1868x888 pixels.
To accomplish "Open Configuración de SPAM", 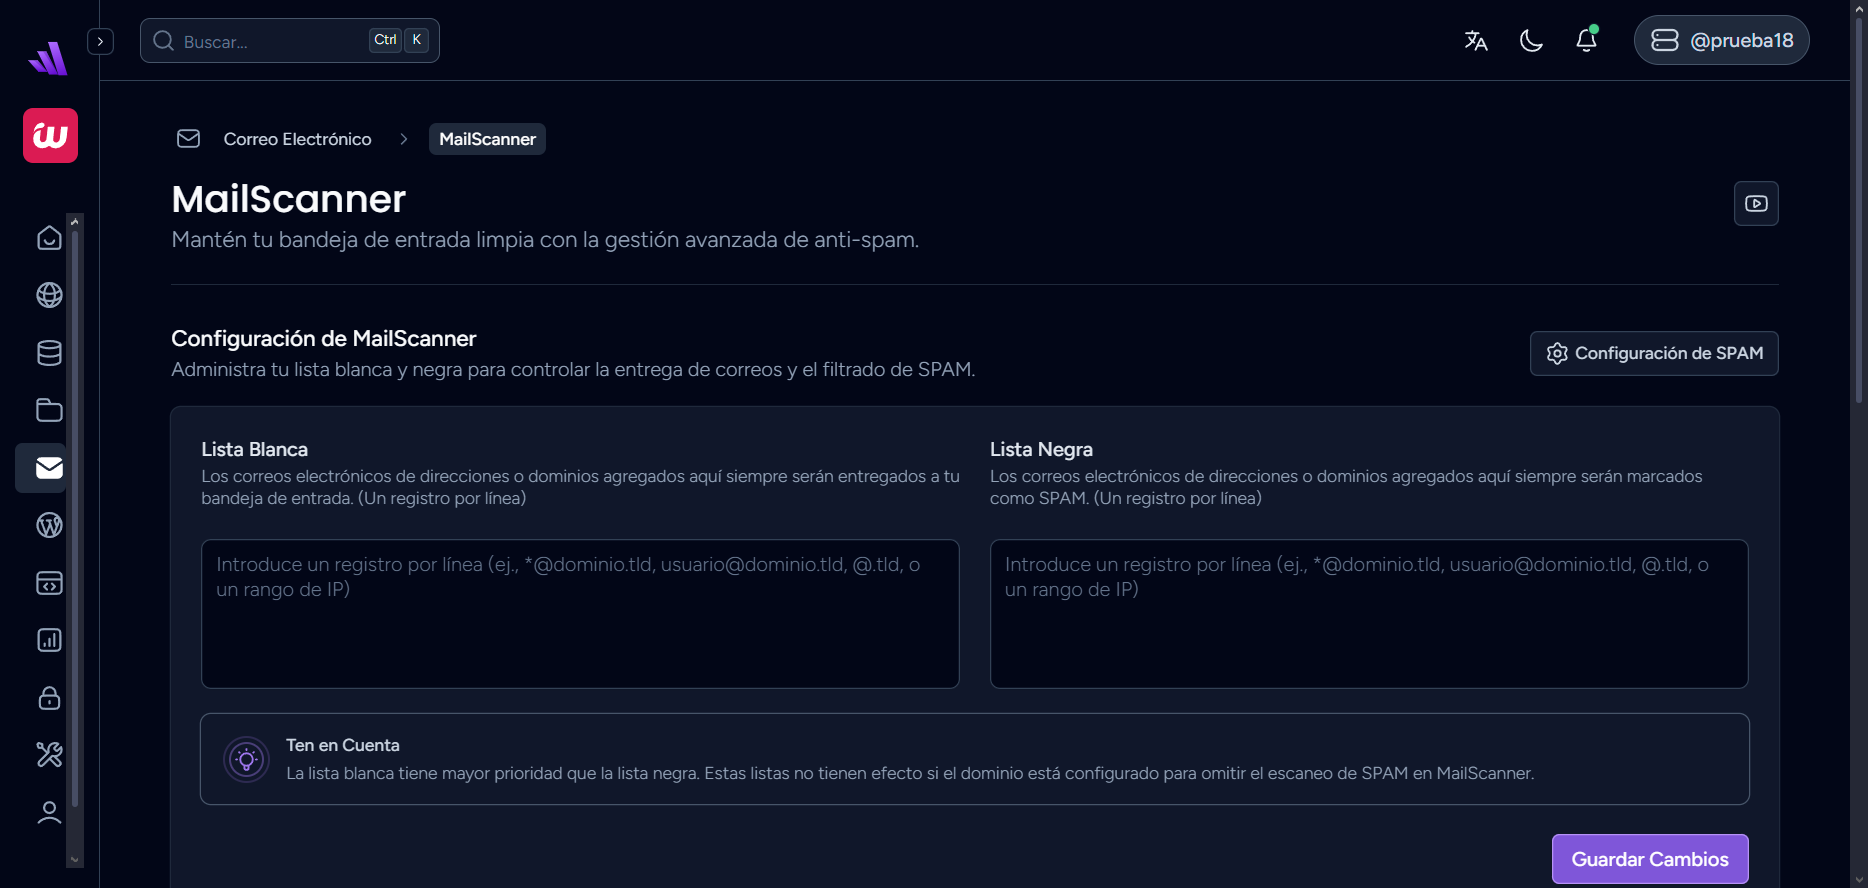I will [x=1654, y=353].
